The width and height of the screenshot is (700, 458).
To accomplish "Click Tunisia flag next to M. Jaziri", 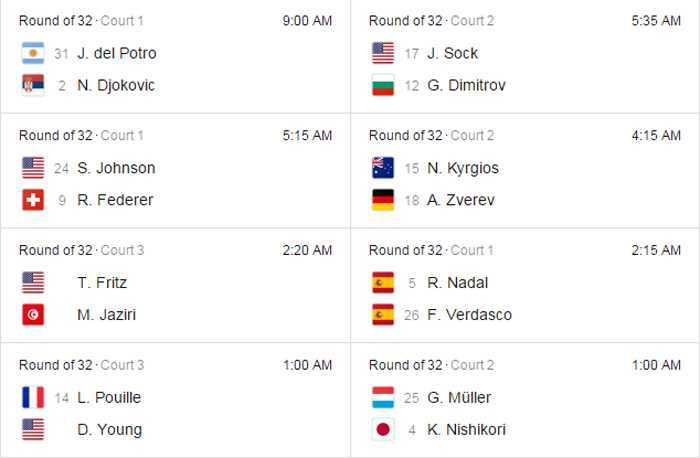I will coord(33,315).
